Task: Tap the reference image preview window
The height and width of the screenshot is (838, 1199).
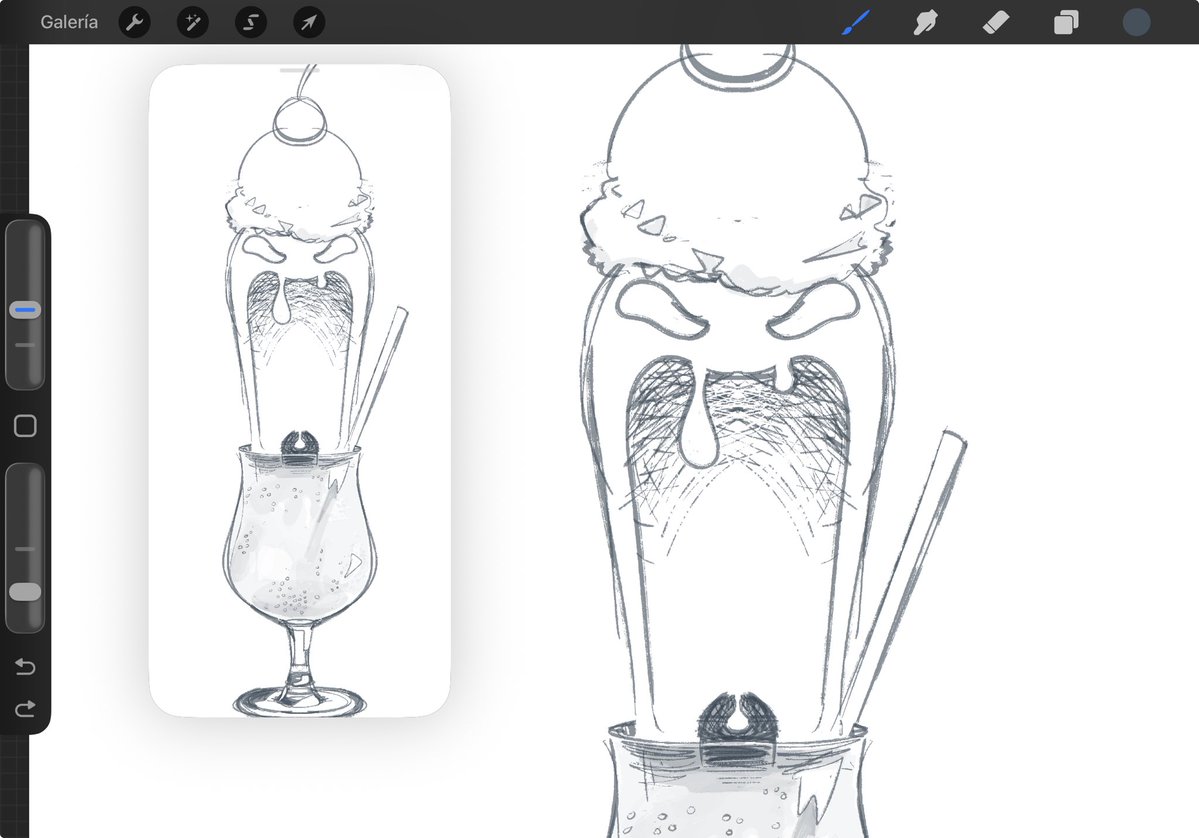Action: coord(300,391)
